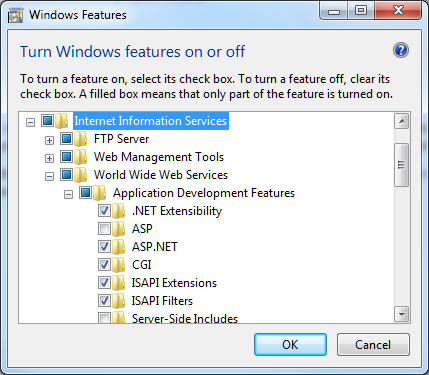Minimize the Windows Features window
This screenshot has height=375, width=429.
tap(334, 11)
